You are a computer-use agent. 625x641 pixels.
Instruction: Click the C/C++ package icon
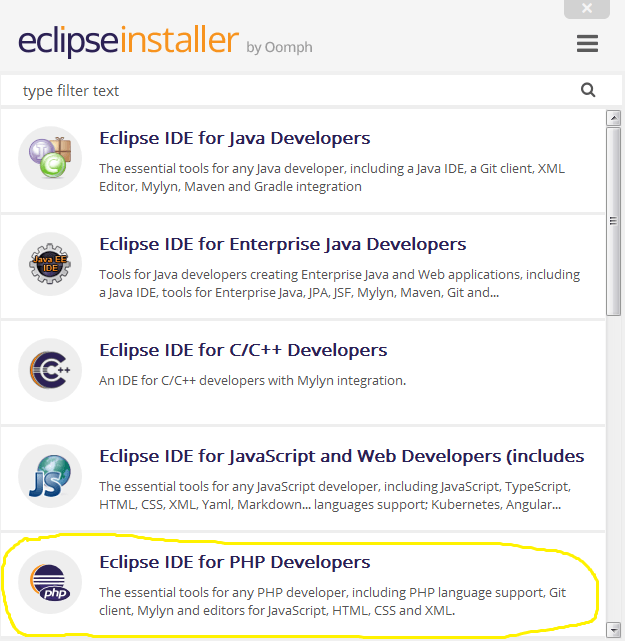pos(50,370)
